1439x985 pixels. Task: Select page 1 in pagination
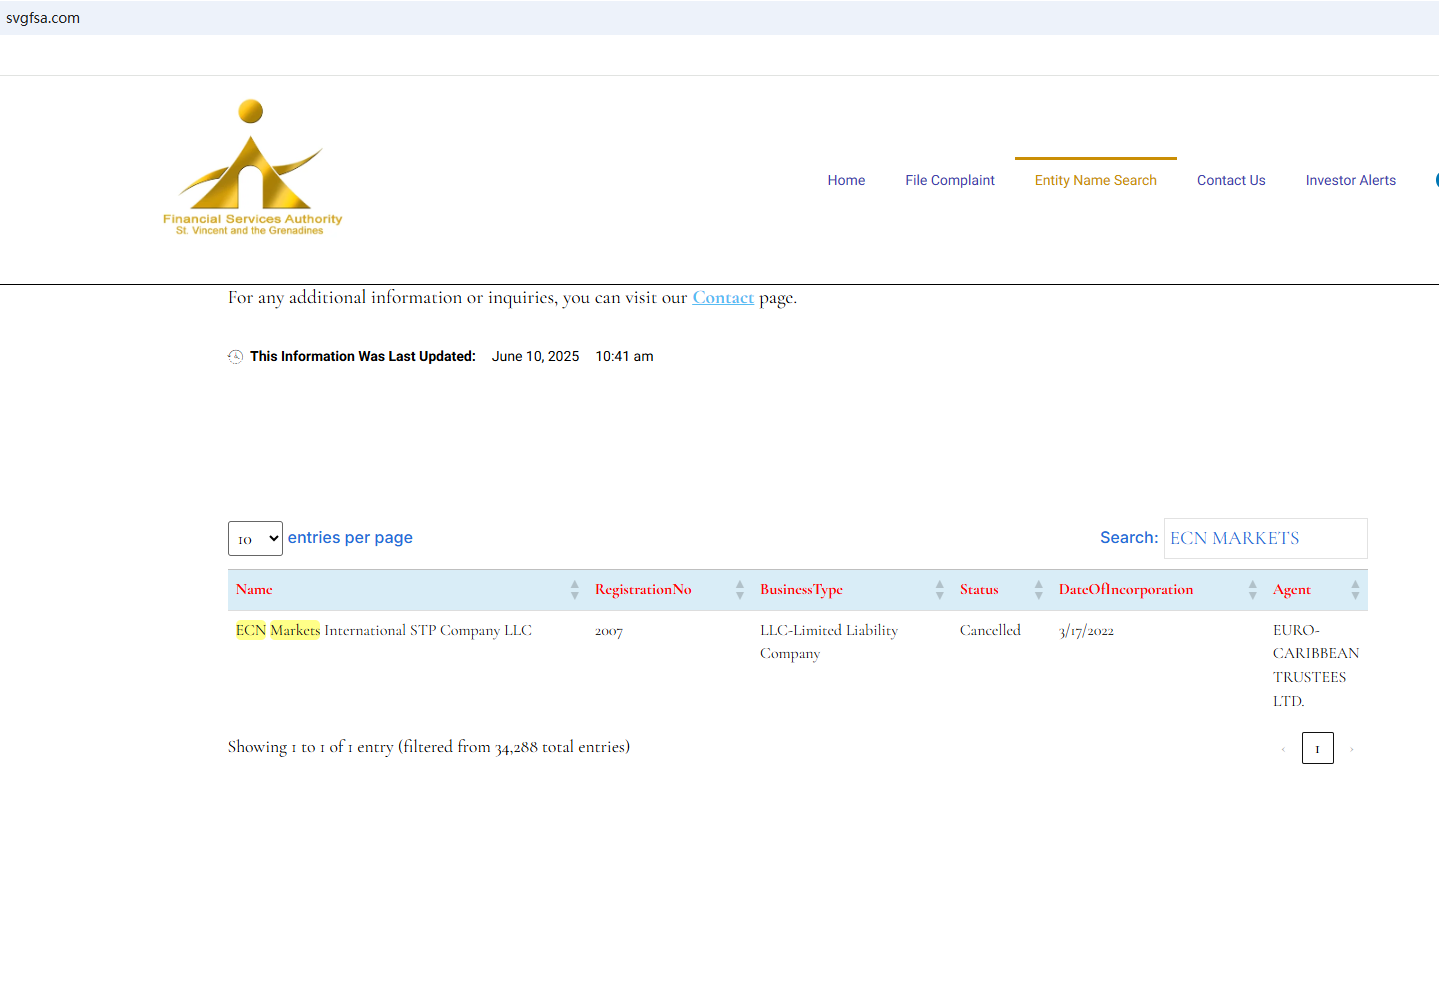coord(1317,748)
